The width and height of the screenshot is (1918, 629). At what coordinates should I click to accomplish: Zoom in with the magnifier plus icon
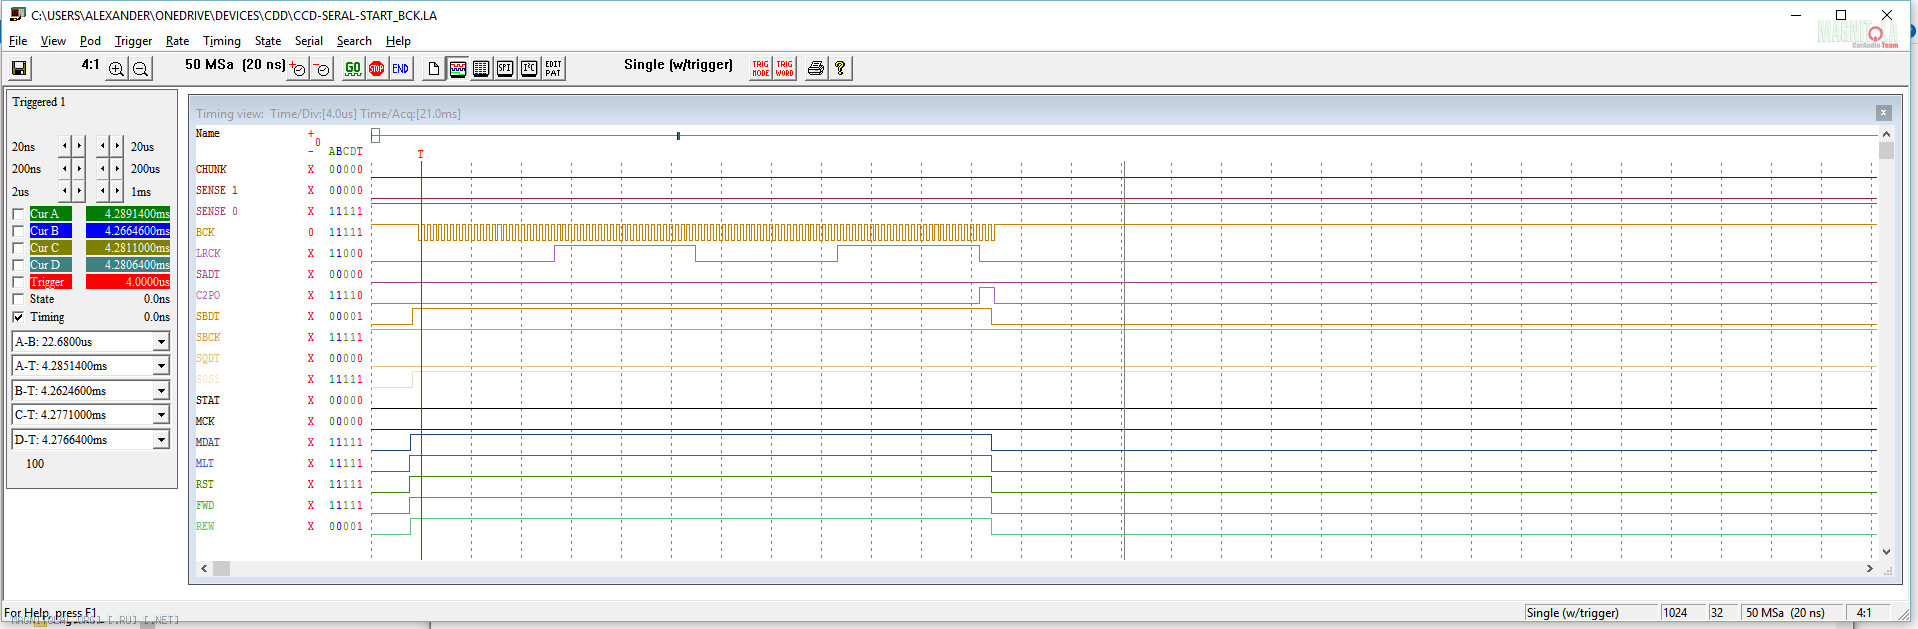point(116,68)
